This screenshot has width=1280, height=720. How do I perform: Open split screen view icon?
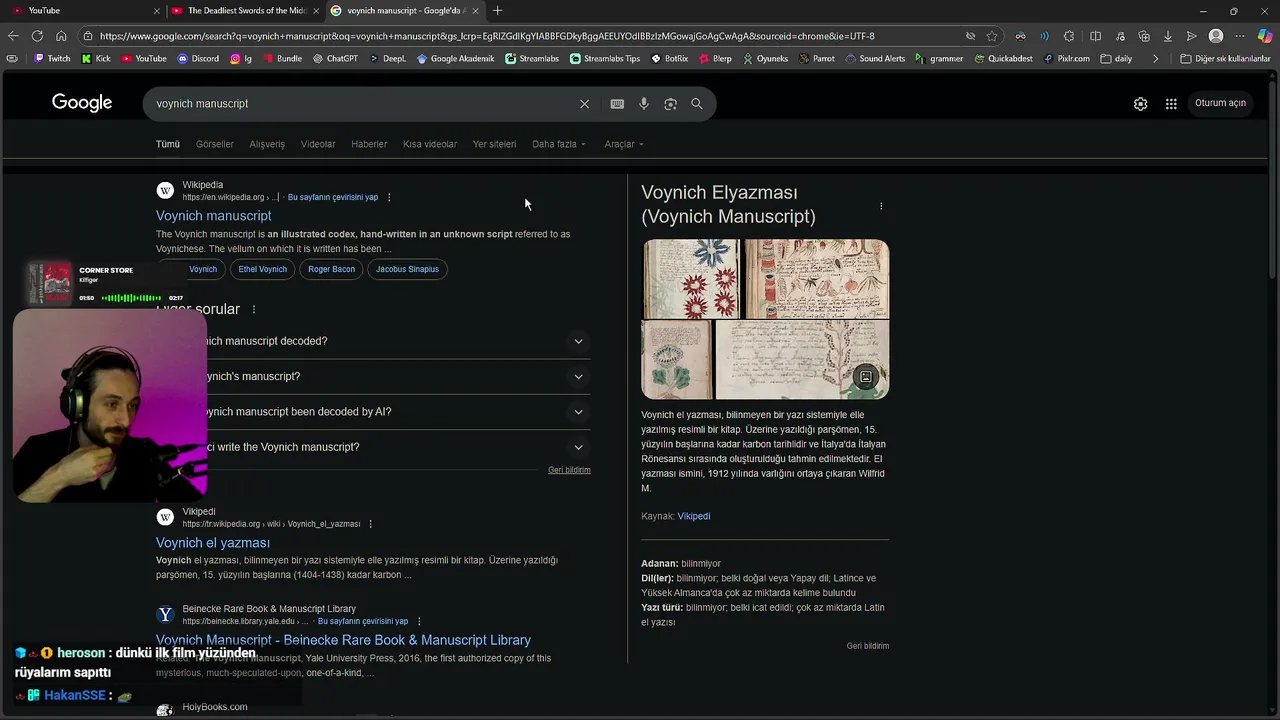1095,36
